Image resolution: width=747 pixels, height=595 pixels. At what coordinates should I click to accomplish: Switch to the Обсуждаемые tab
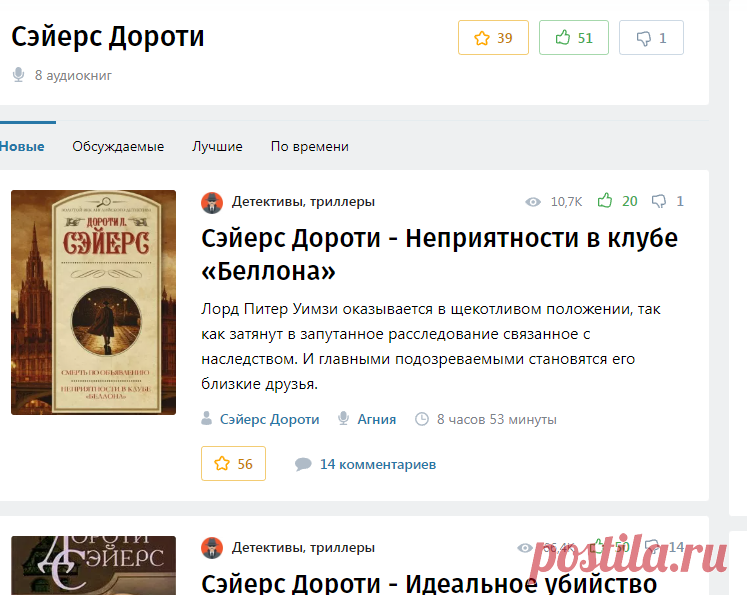(x=118, y=146)
